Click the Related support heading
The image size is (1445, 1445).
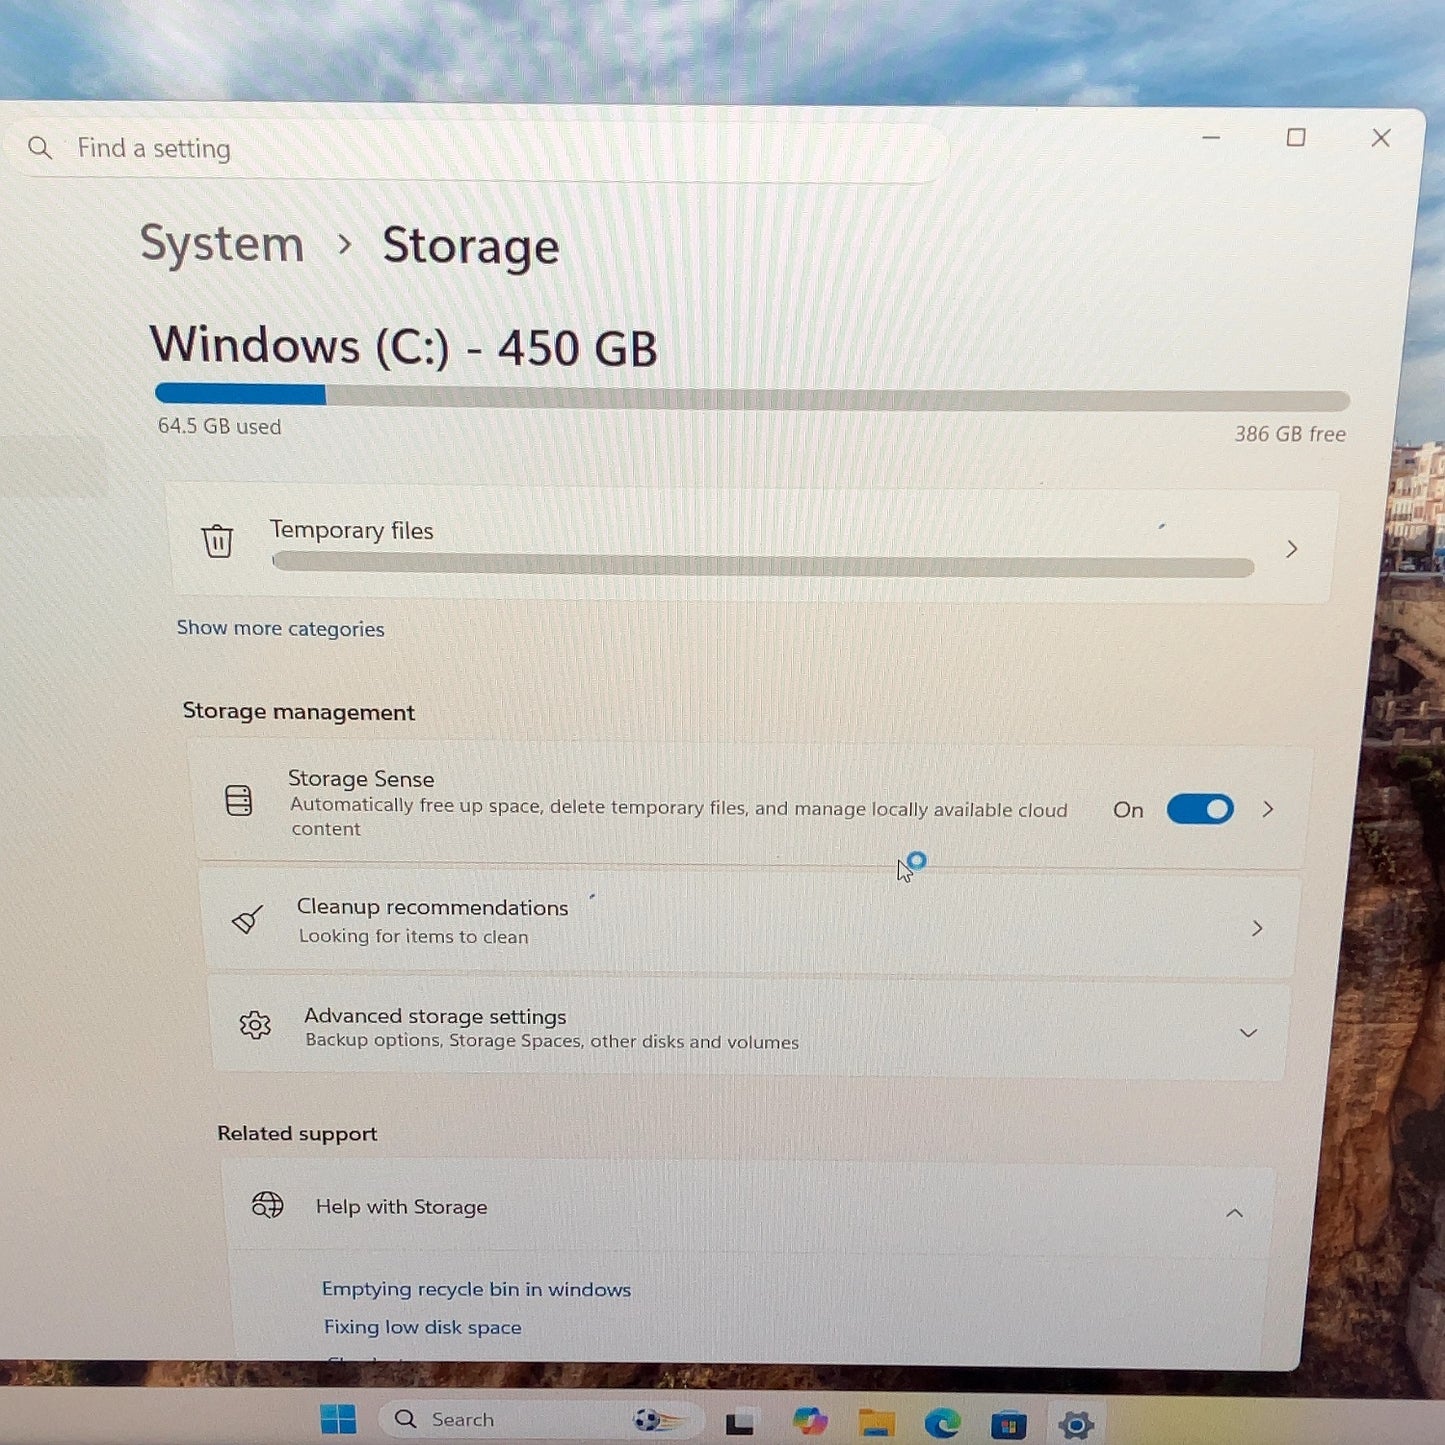click(x=297, y=1133)
